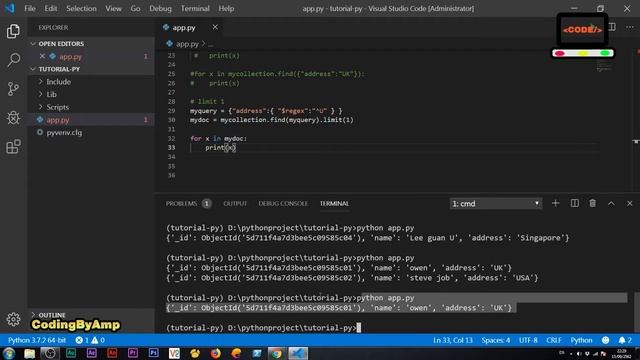Open the Selection menu
Viewport: 640px width, 360px height.
(81, 8)
